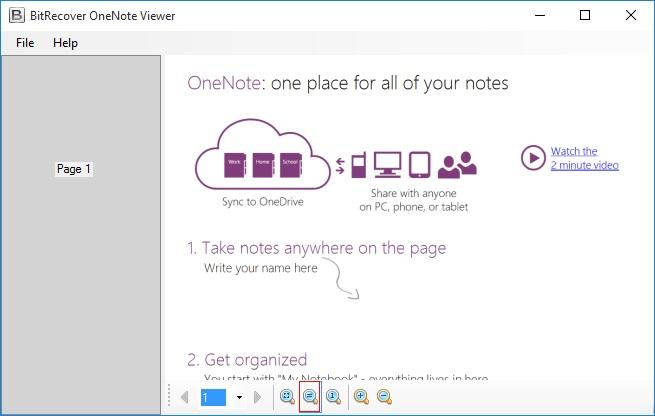Click the fit whole page zoom icon
Viewport: 655px width, 416px height.
click(x=287, y=396)
